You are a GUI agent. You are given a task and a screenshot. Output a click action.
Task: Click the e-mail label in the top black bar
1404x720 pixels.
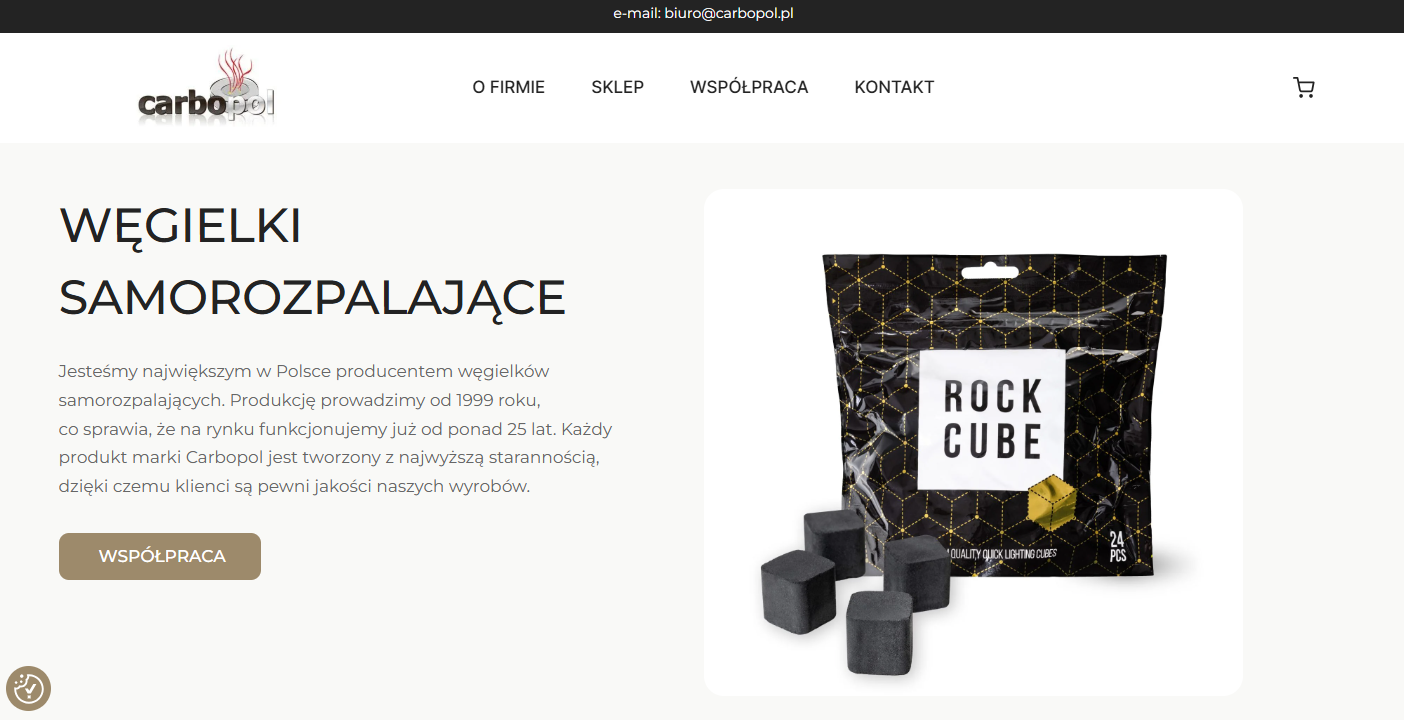click(636, 14)
